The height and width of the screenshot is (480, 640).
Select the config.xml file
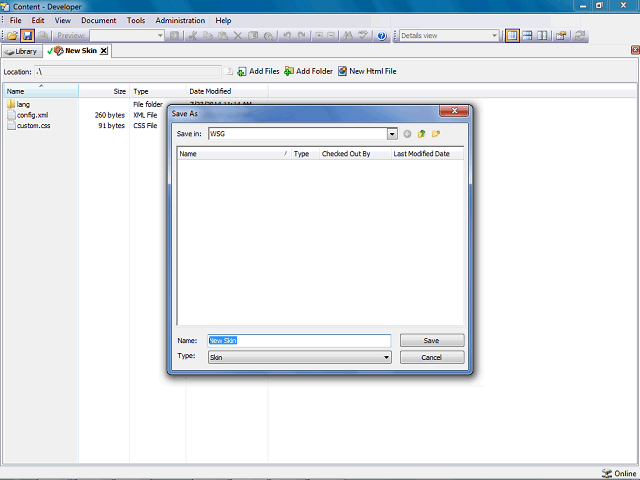coord(32,115)
